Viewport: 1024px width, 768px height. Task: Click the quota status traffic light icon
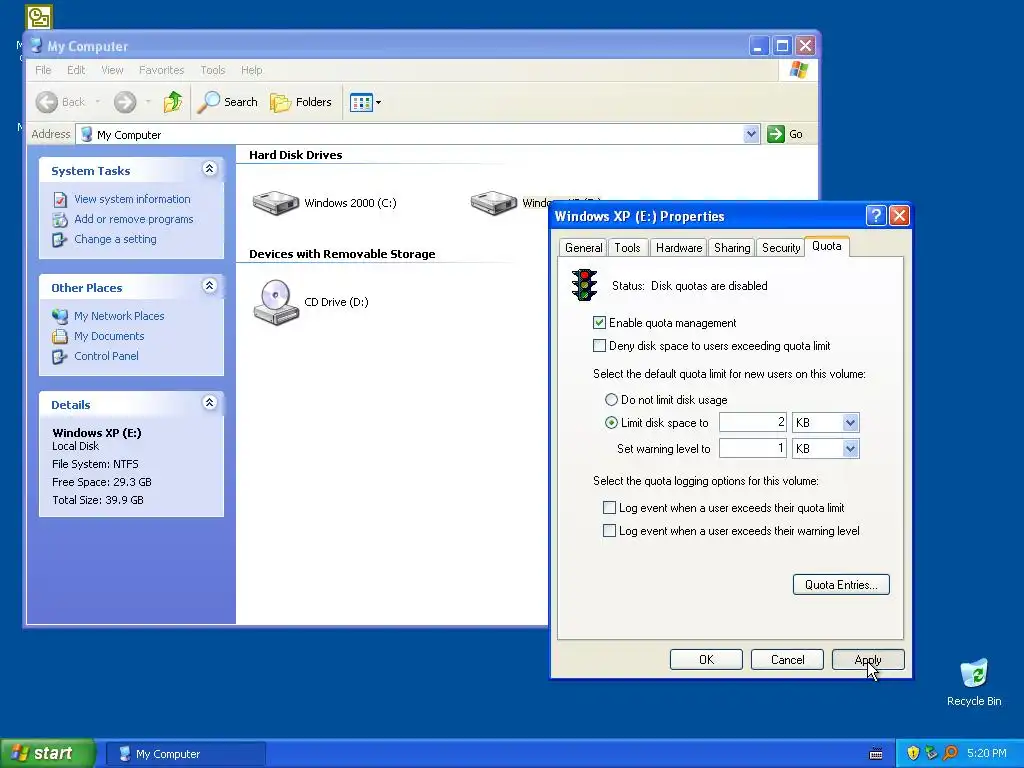[x=584, y=285]
